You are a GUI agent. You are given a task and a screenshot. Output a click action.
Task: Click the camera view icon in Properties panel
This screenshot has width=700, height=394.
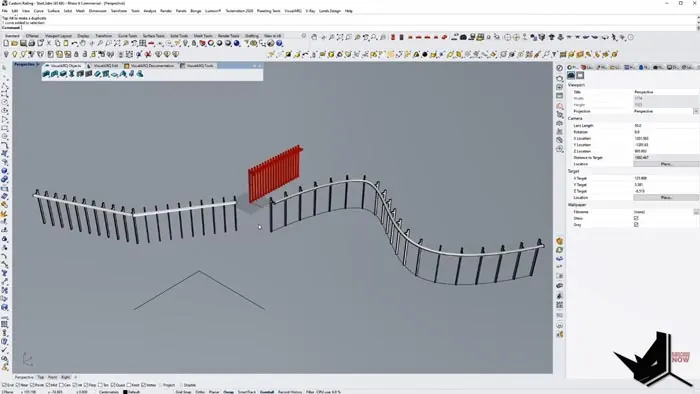coord(571,75)
